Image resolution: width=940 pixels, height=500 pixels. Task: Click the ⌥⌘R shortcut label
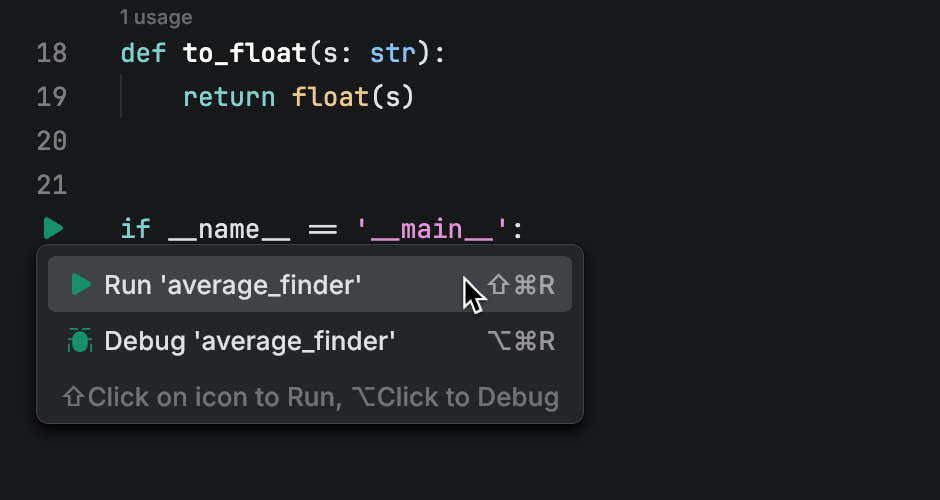[521, 341]
